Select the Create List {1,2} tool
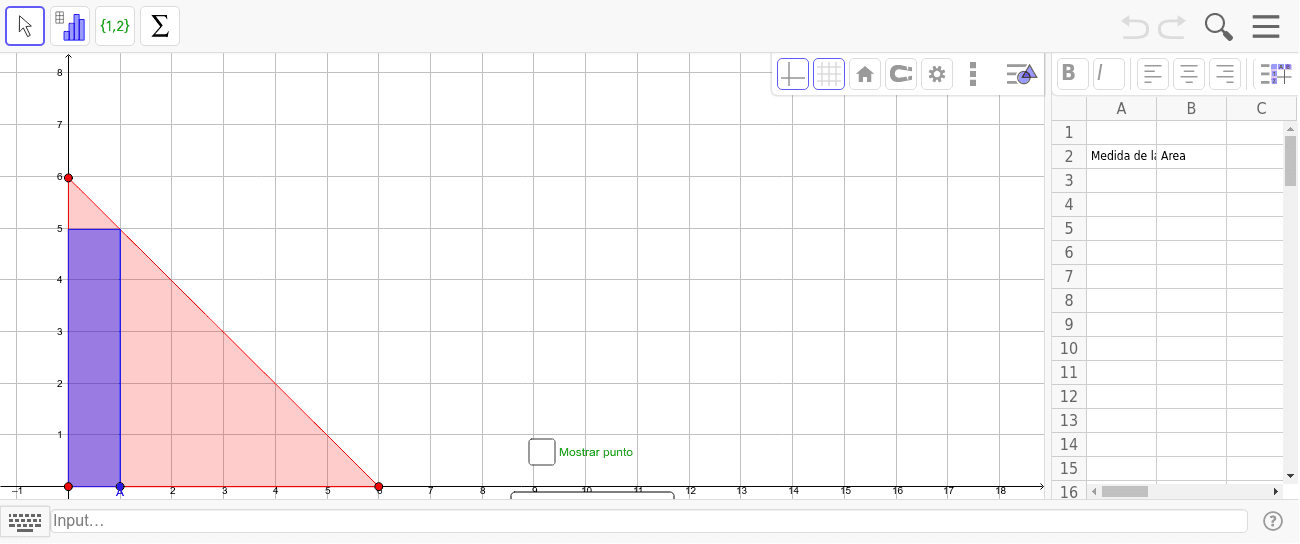Viewport: 1300px width, 544px height. (115, 26)
